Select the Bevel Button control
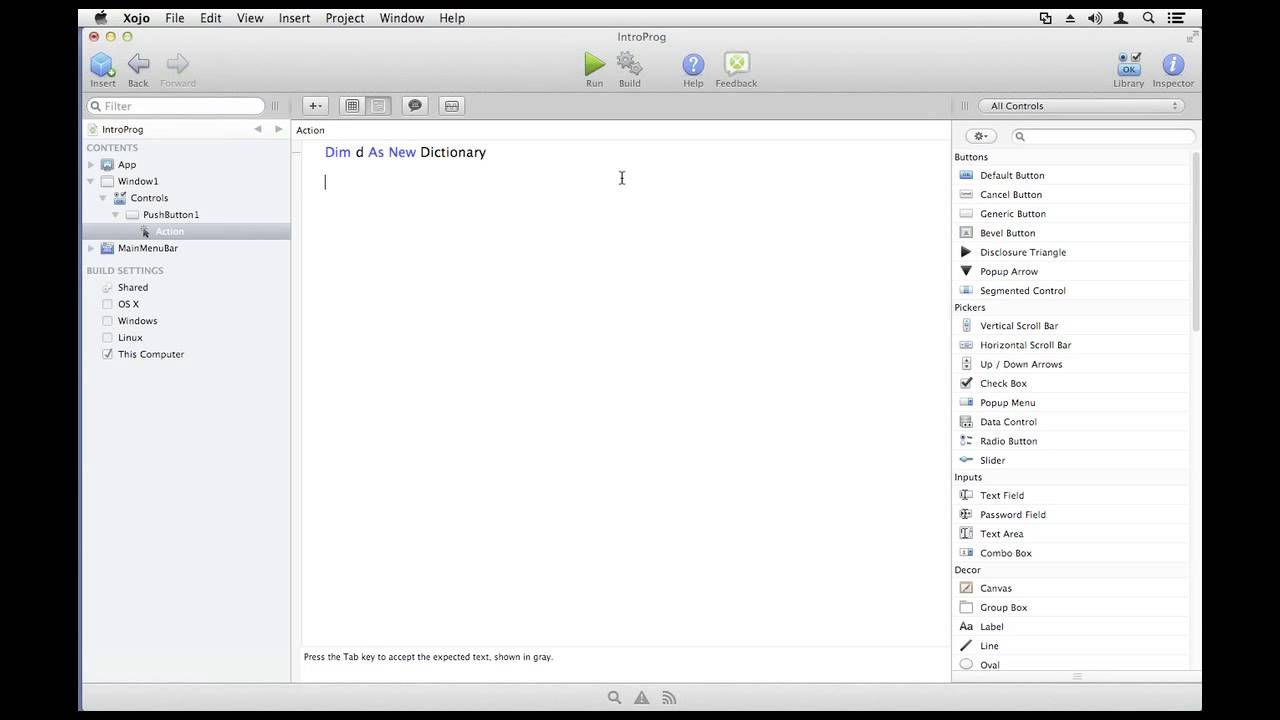Viewport: 1280px width, 720px height. [x=1007, y=233]
